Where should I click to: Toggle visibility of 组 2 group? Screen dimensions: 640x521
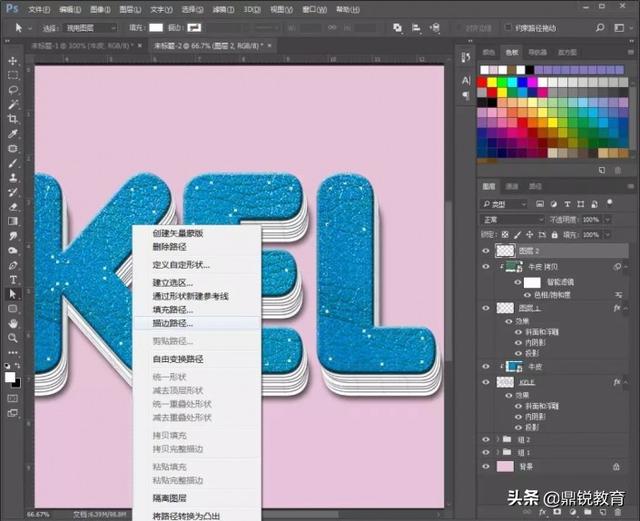pos(486,439)
